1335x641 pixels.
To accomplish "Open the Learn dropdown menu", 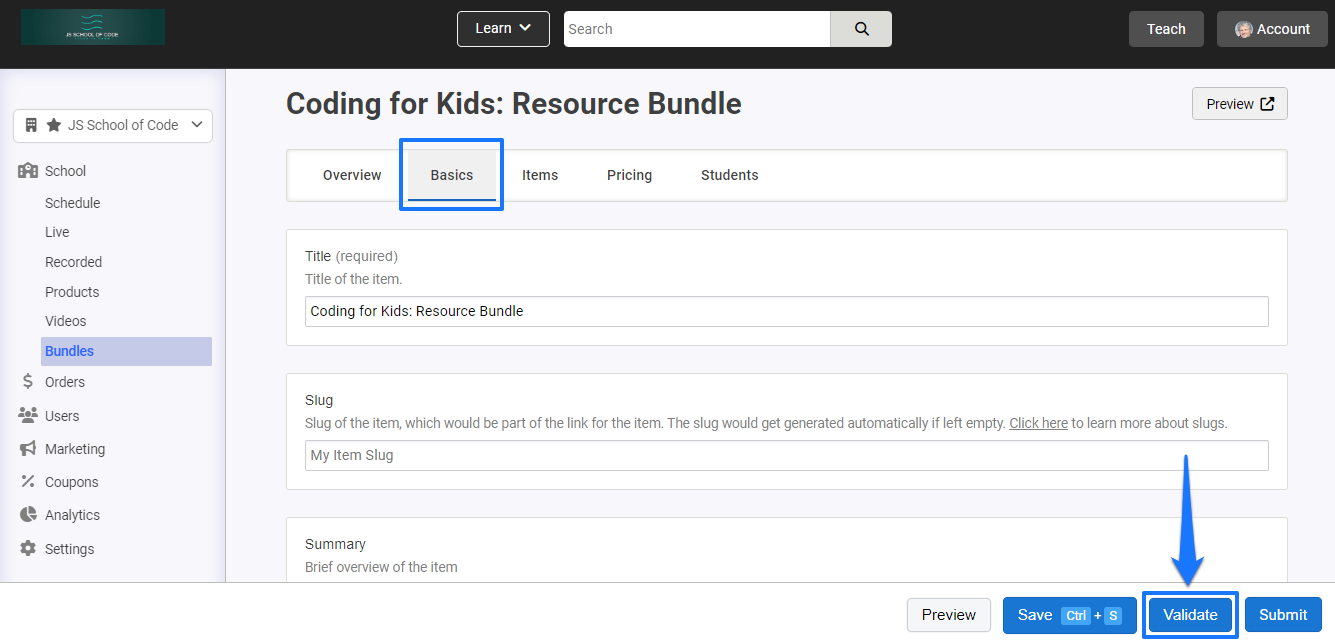I will (x=503, y=29).
